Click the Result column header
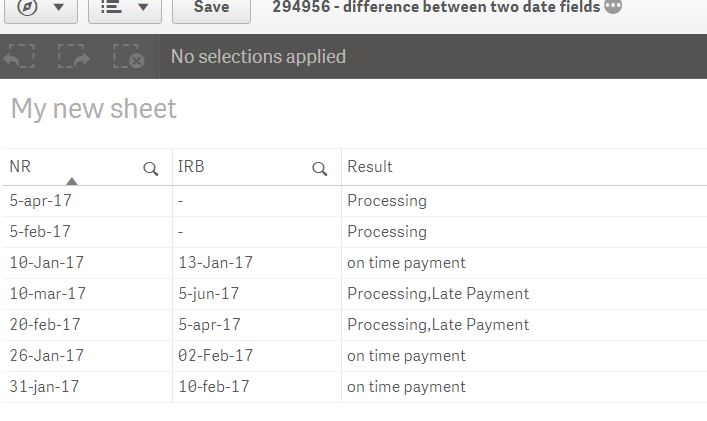Screen dimensions: 707x421 [370, 167]
